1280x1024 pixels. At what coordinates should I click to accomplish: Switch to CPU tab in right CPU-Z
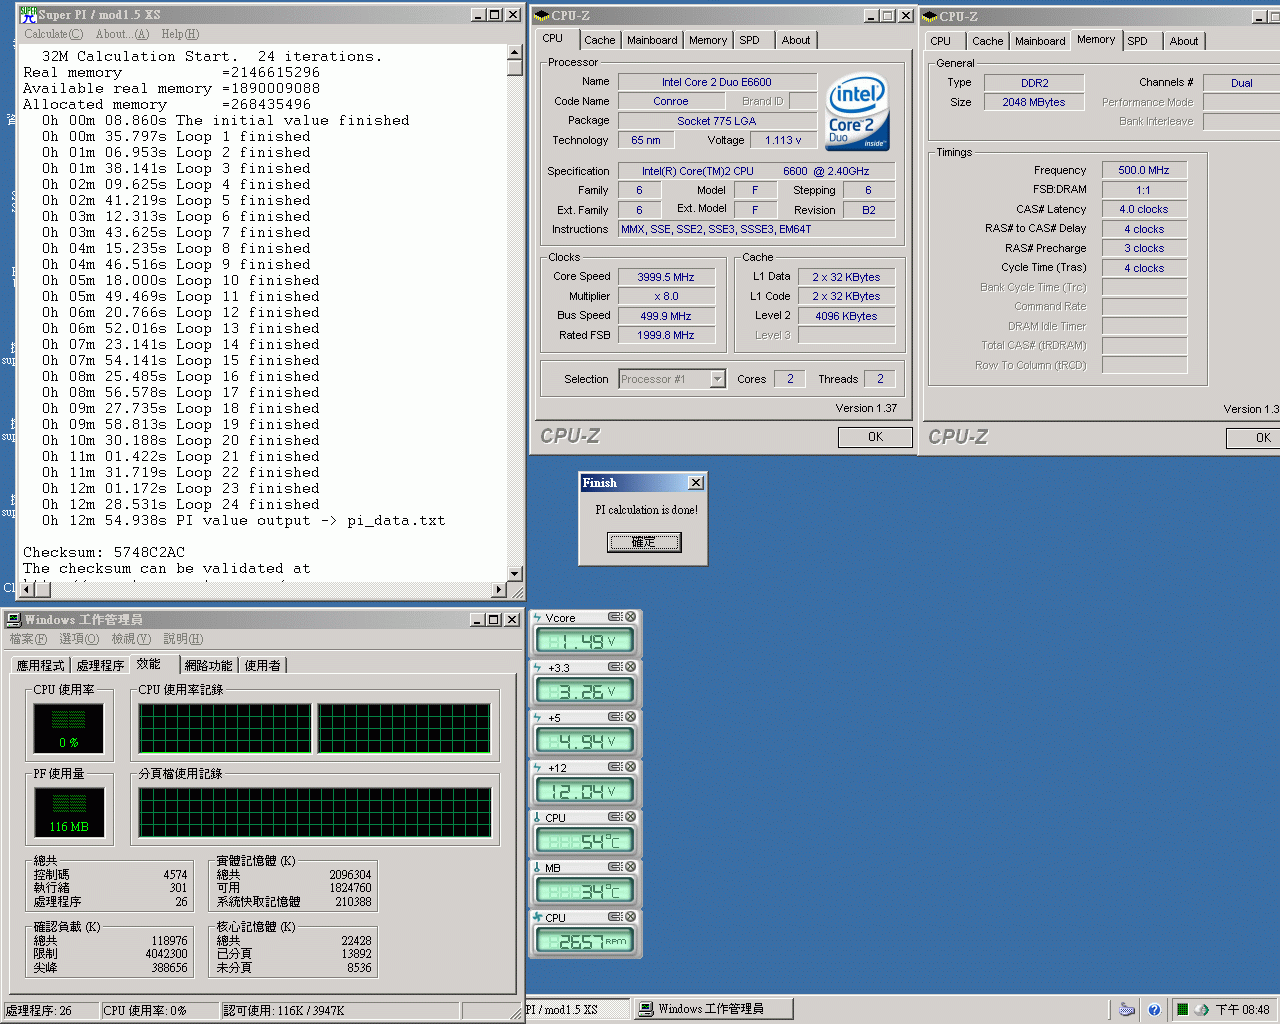941,41
